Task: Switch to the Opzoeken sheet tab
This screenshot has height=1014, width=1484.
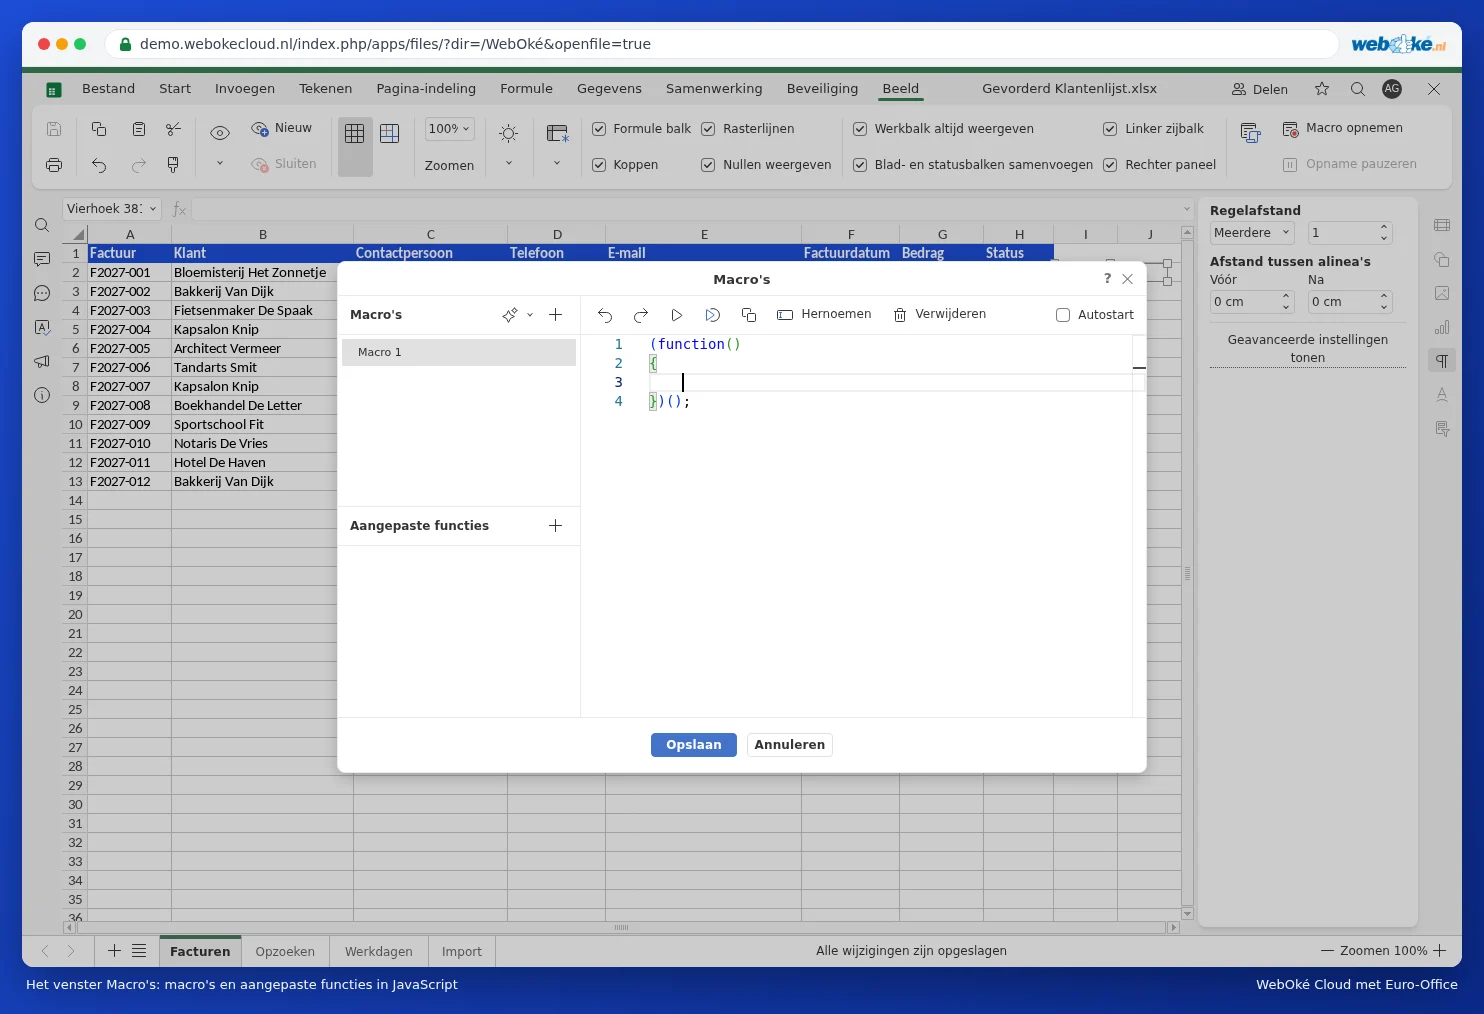Action: (x=285, y=951)
